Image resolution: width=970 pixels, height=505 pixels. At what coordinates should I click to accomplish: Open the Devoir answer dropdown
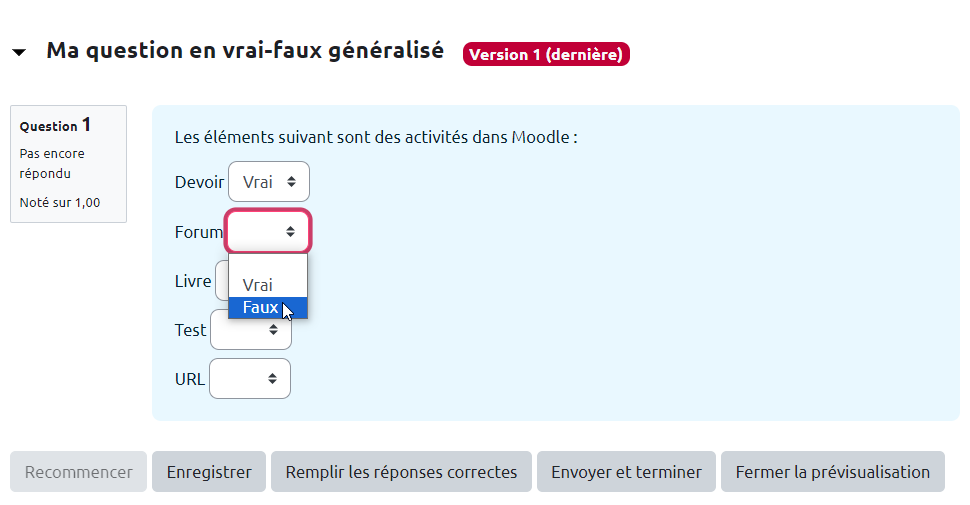click(x=269, y=182)
